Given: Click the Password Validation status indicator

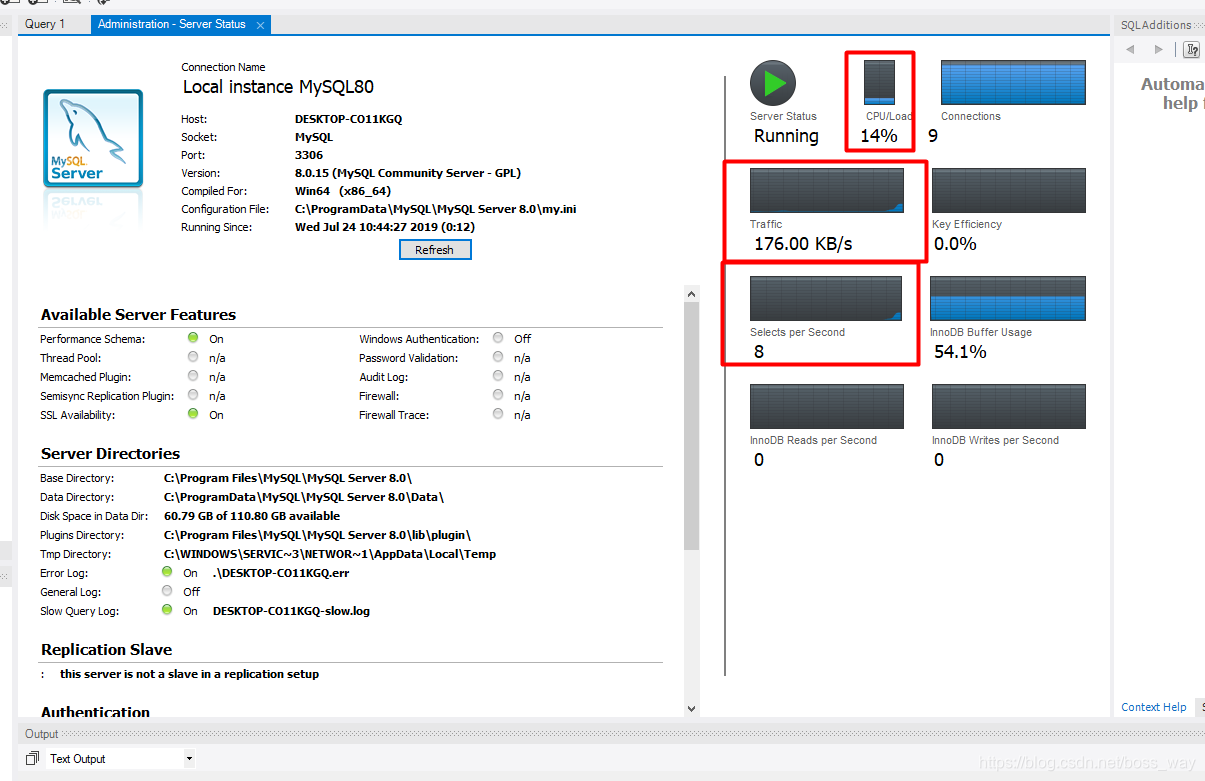Looking at the screenshot, I should [498, 358].
